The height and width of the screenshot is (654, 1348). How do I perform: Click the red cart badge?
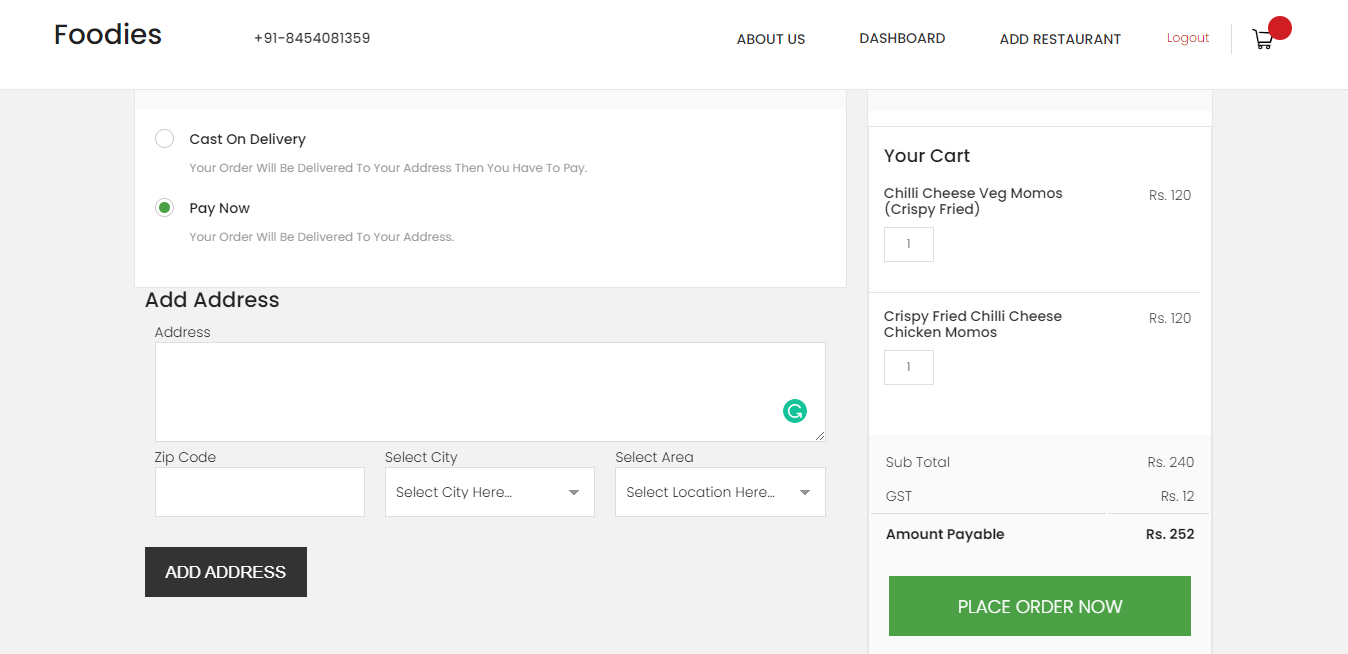point(1279,28)
